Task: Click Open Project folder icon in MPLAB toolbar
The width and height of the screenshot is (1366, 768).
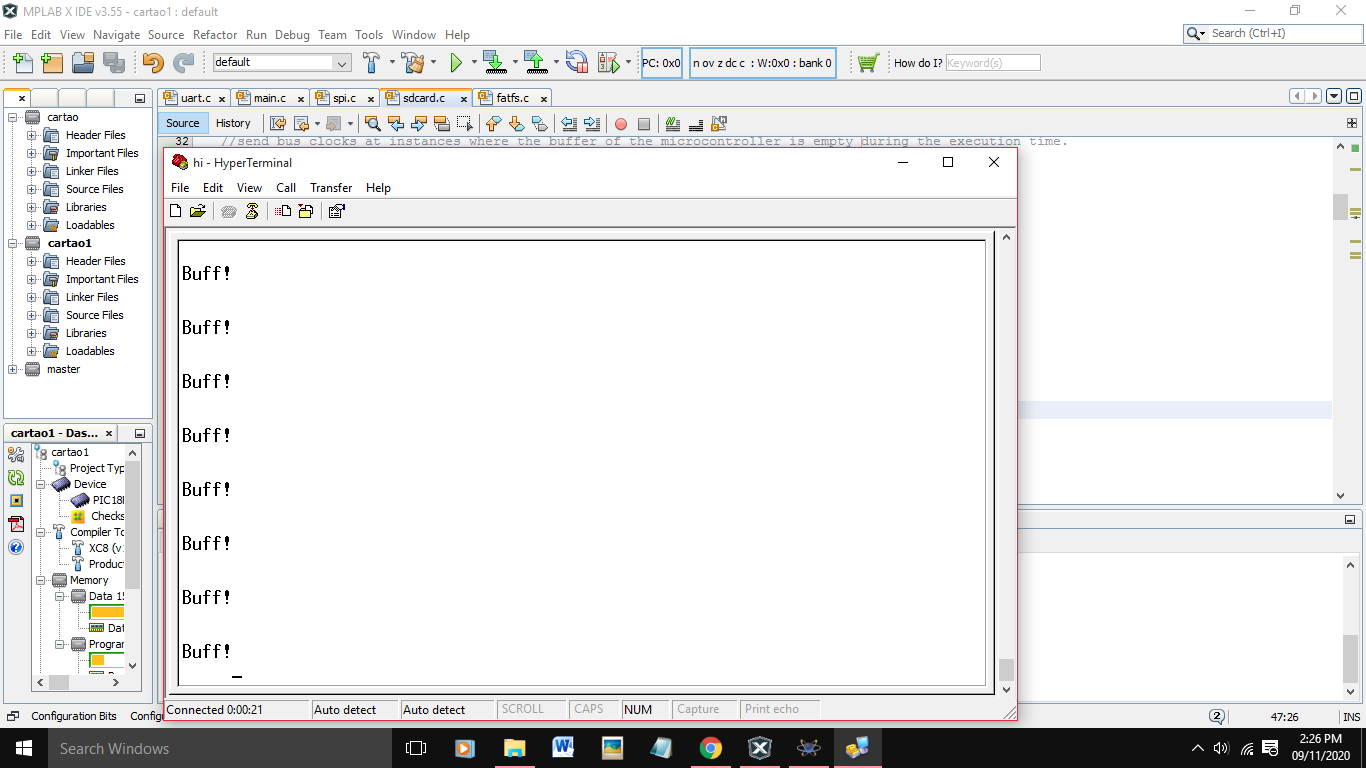Action: (83, 62)
